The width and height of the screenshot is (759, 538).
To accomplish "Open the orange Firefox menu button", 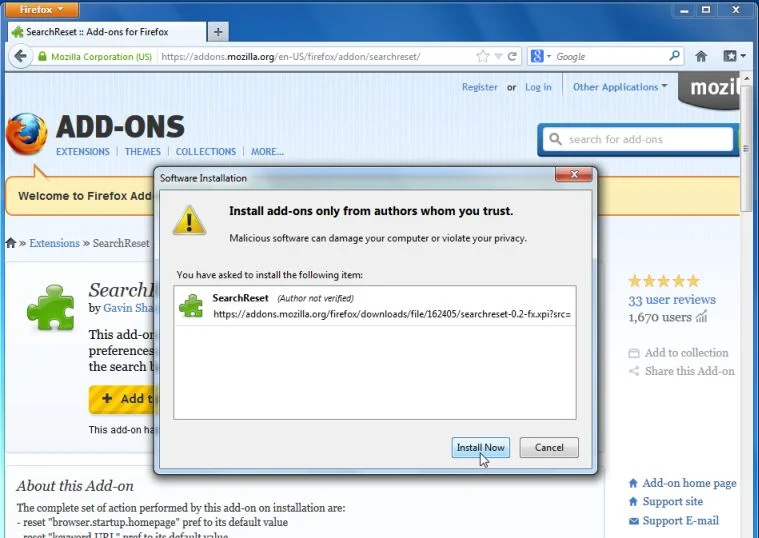I will (42, 9).
